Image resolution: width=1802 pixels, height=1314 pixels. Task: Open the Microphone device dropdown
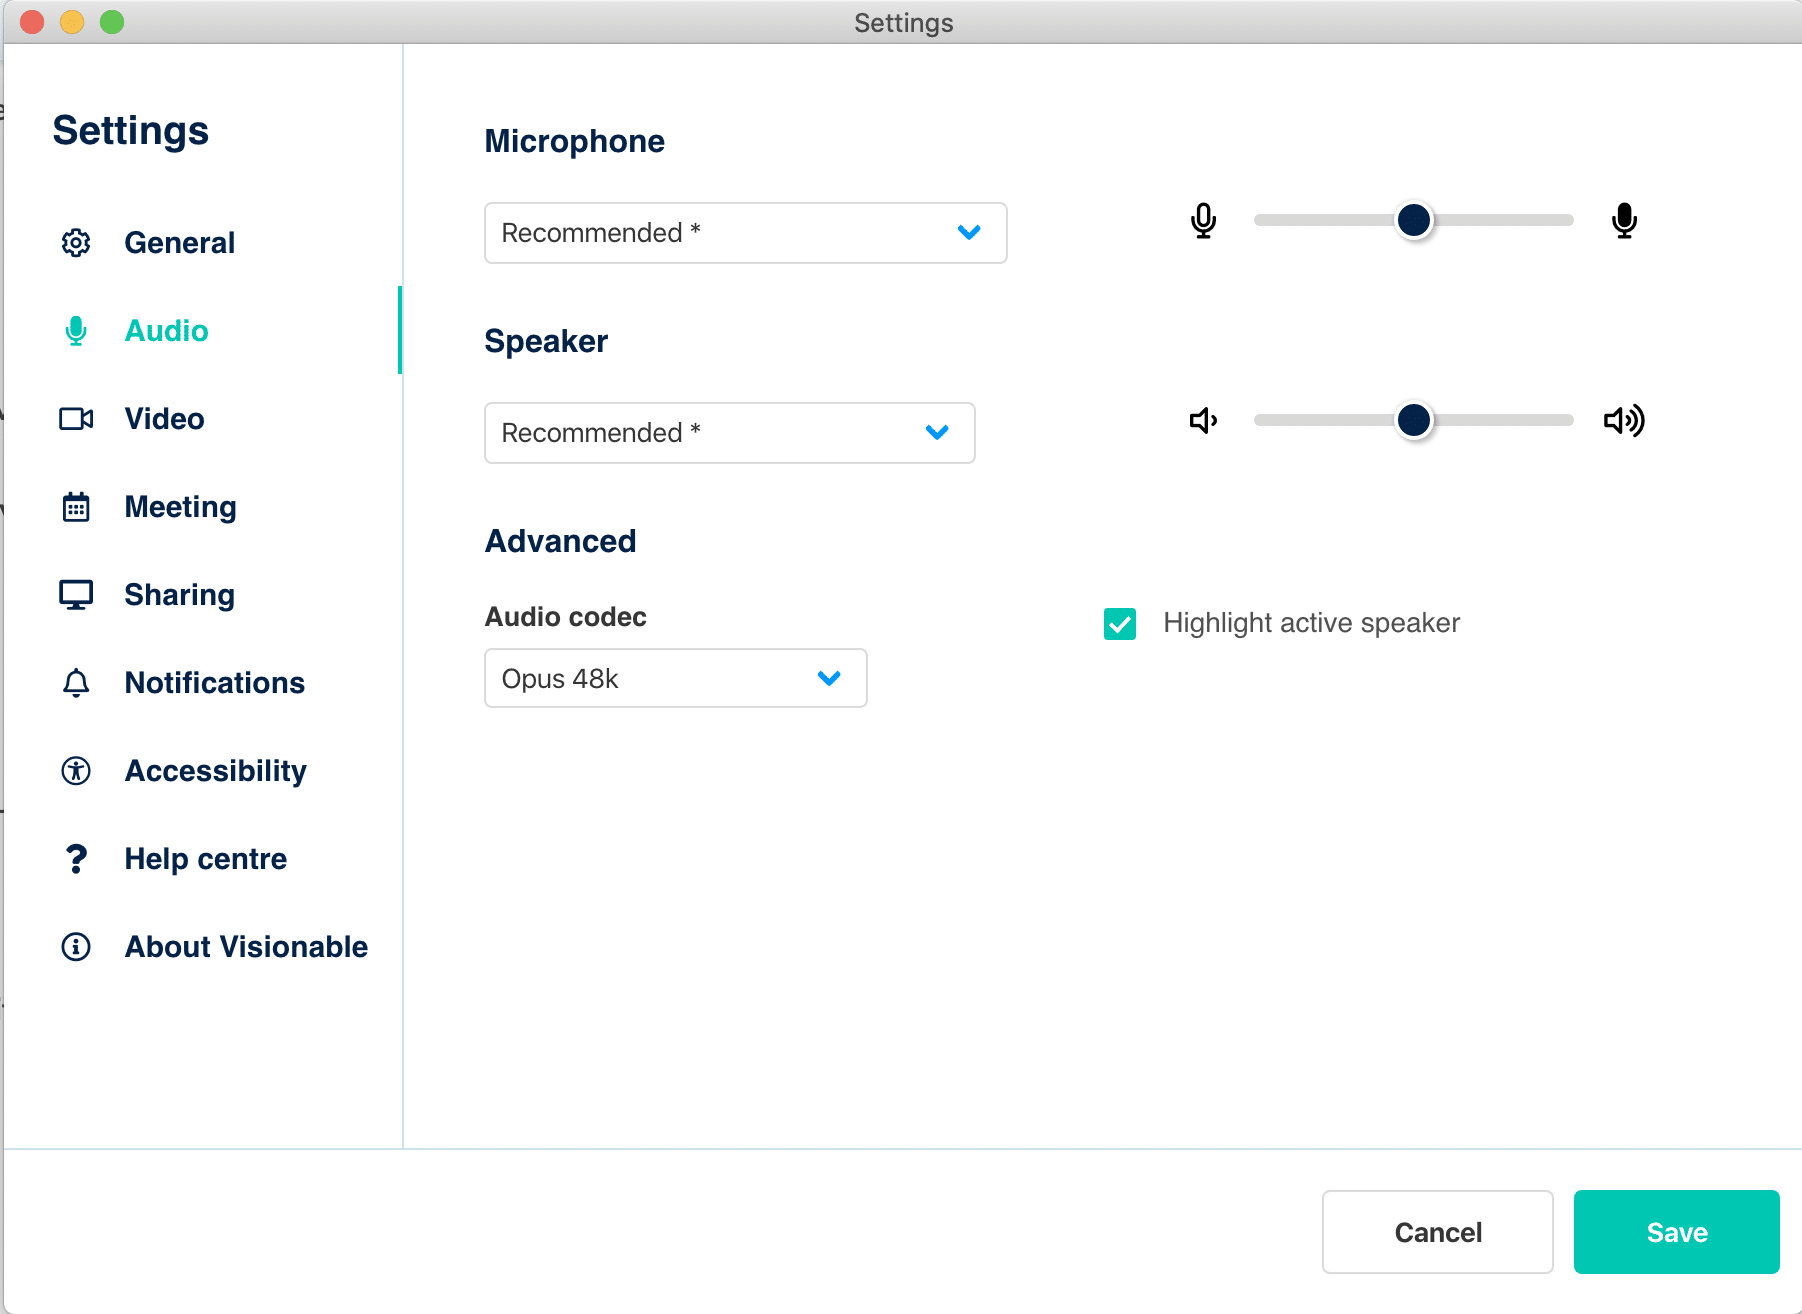coord(744,233)
